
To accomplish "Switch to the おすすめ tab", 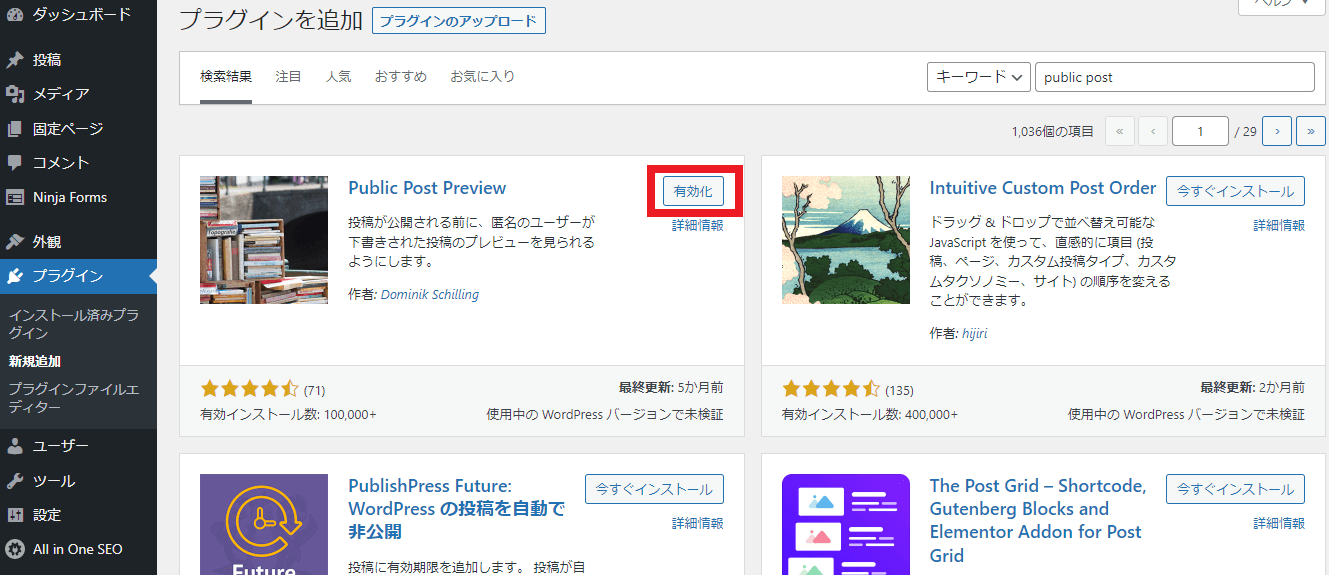I will (400, 77).
